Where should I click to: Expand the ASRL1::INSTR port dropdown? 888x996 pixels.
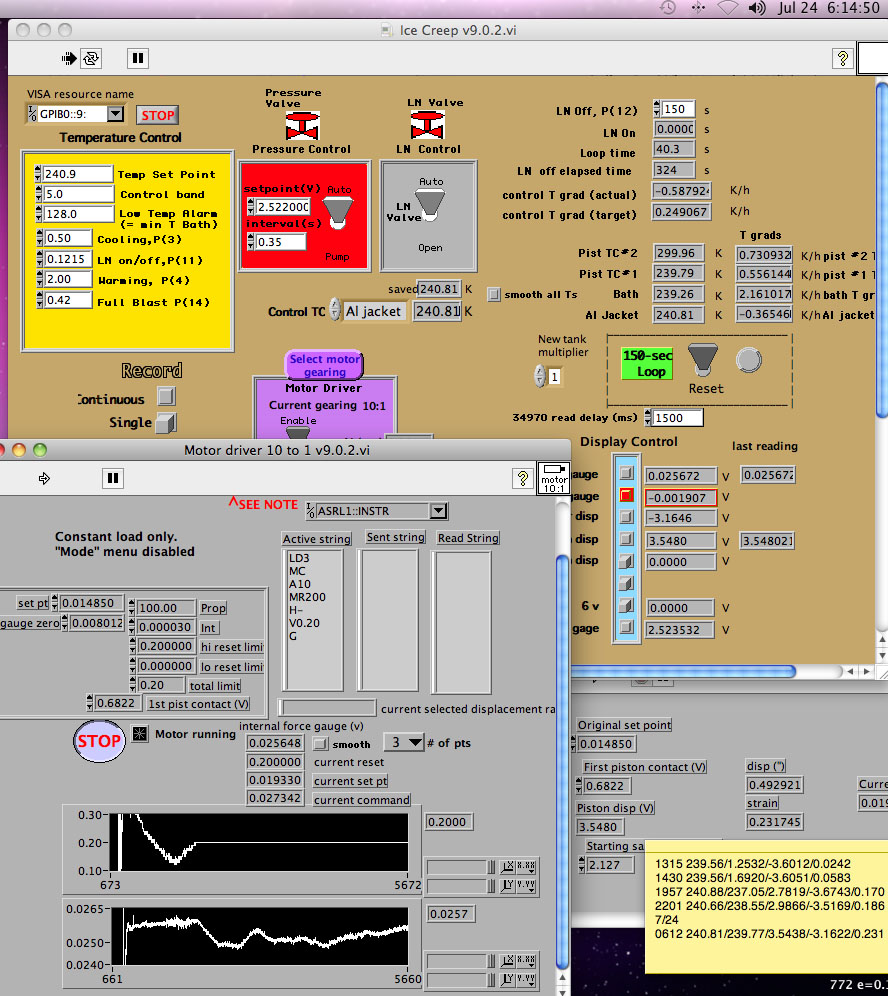coord(437,511)
